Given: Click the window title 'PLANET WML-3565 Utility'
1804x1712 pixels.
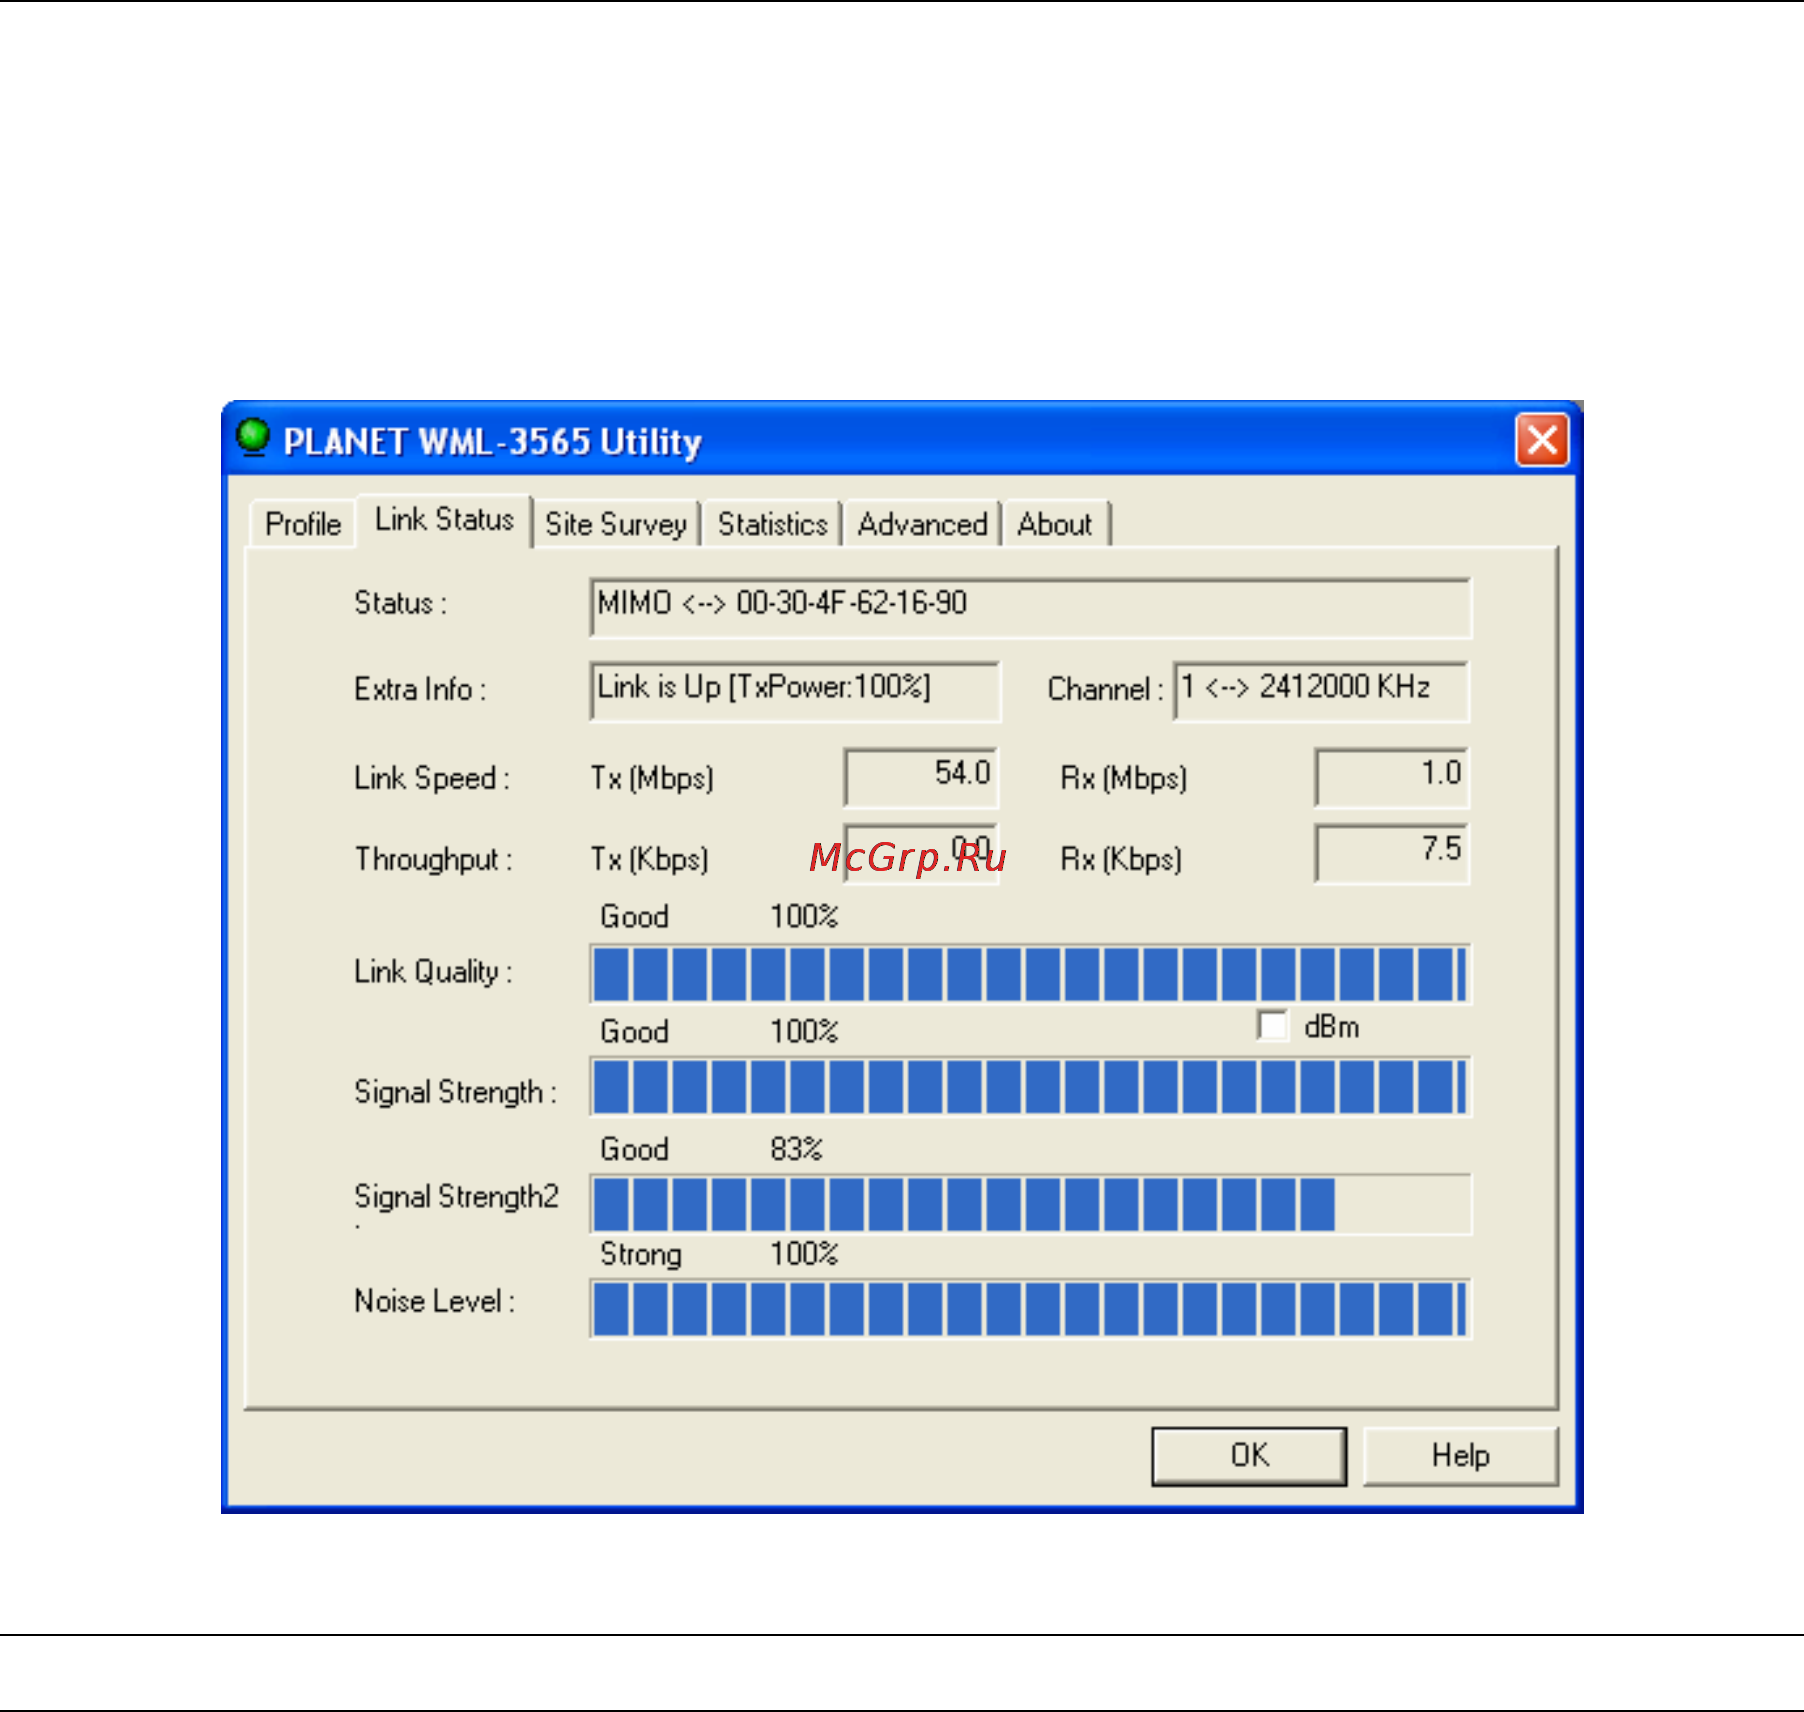Looking at the screenshot, I should click(x=492, y=441).
